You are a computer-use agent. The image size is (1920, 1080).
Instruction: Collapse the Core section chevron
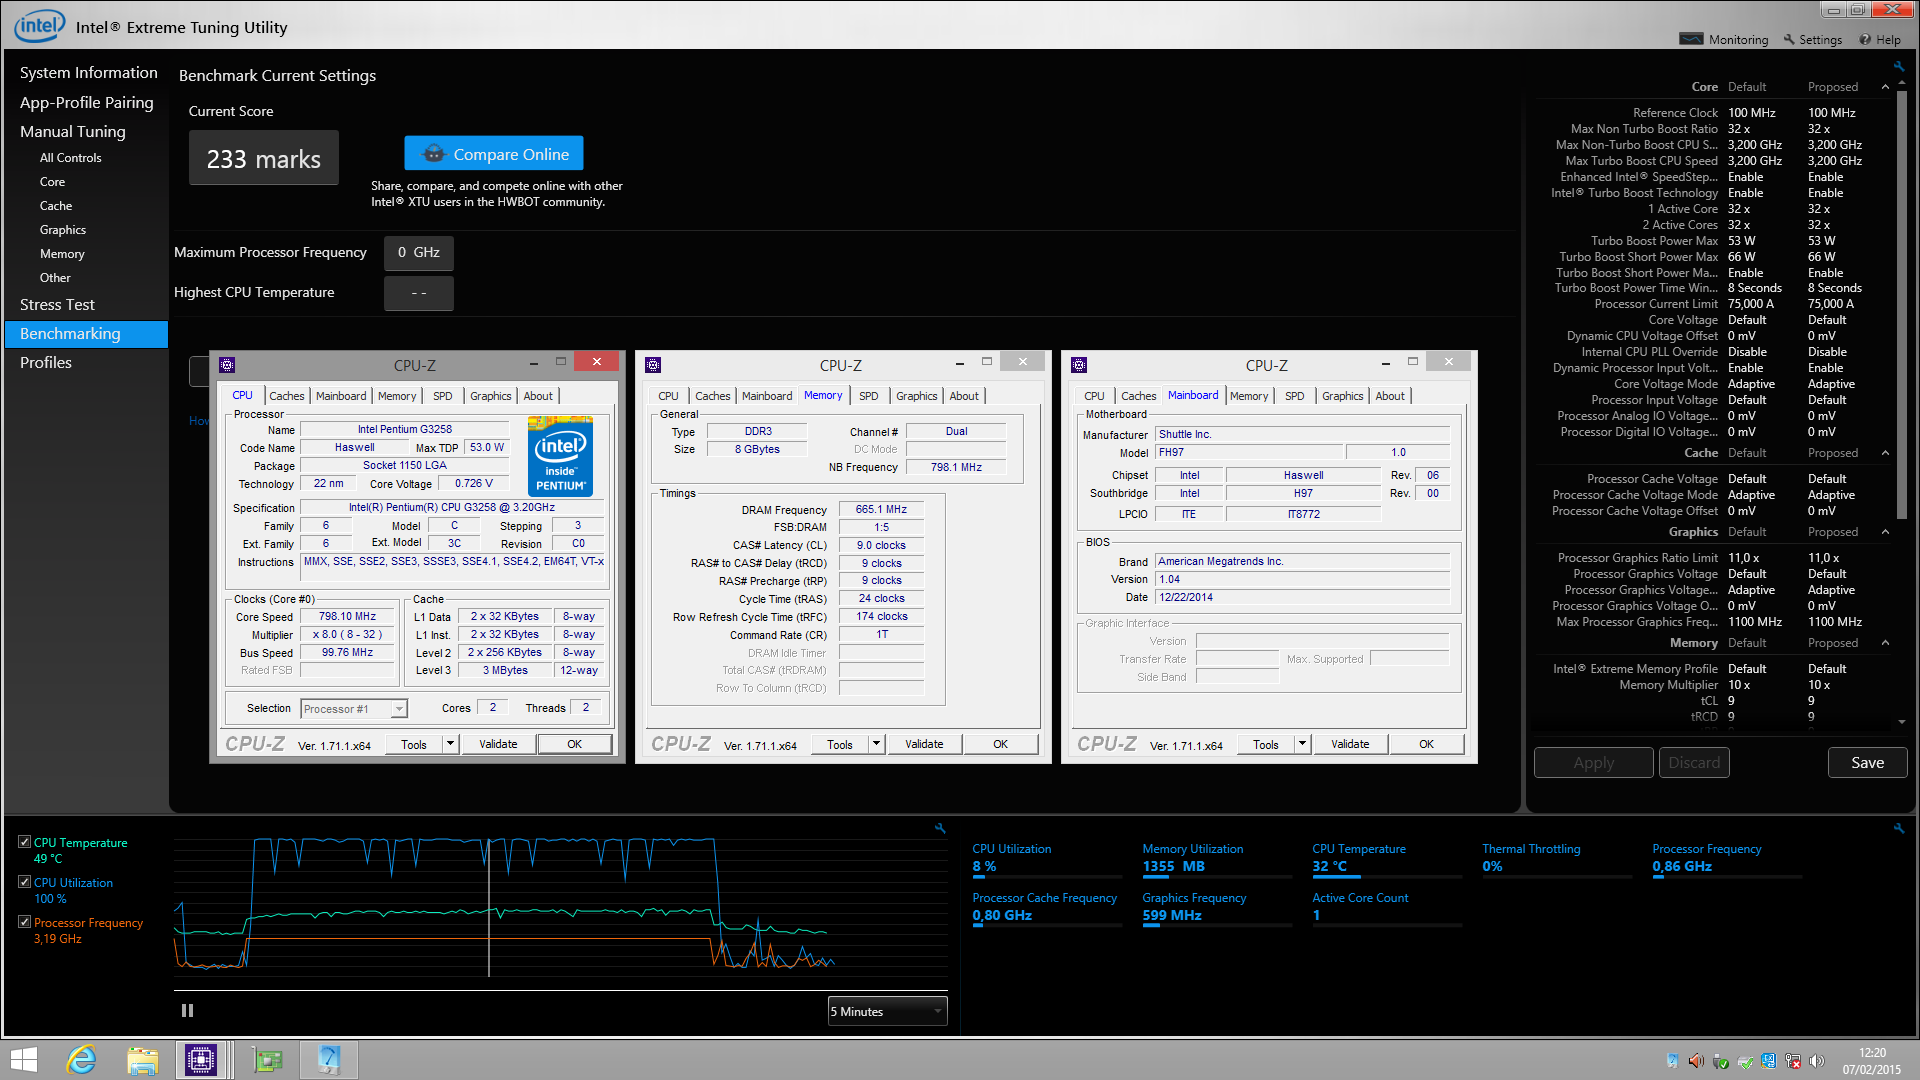[1885, 87]
